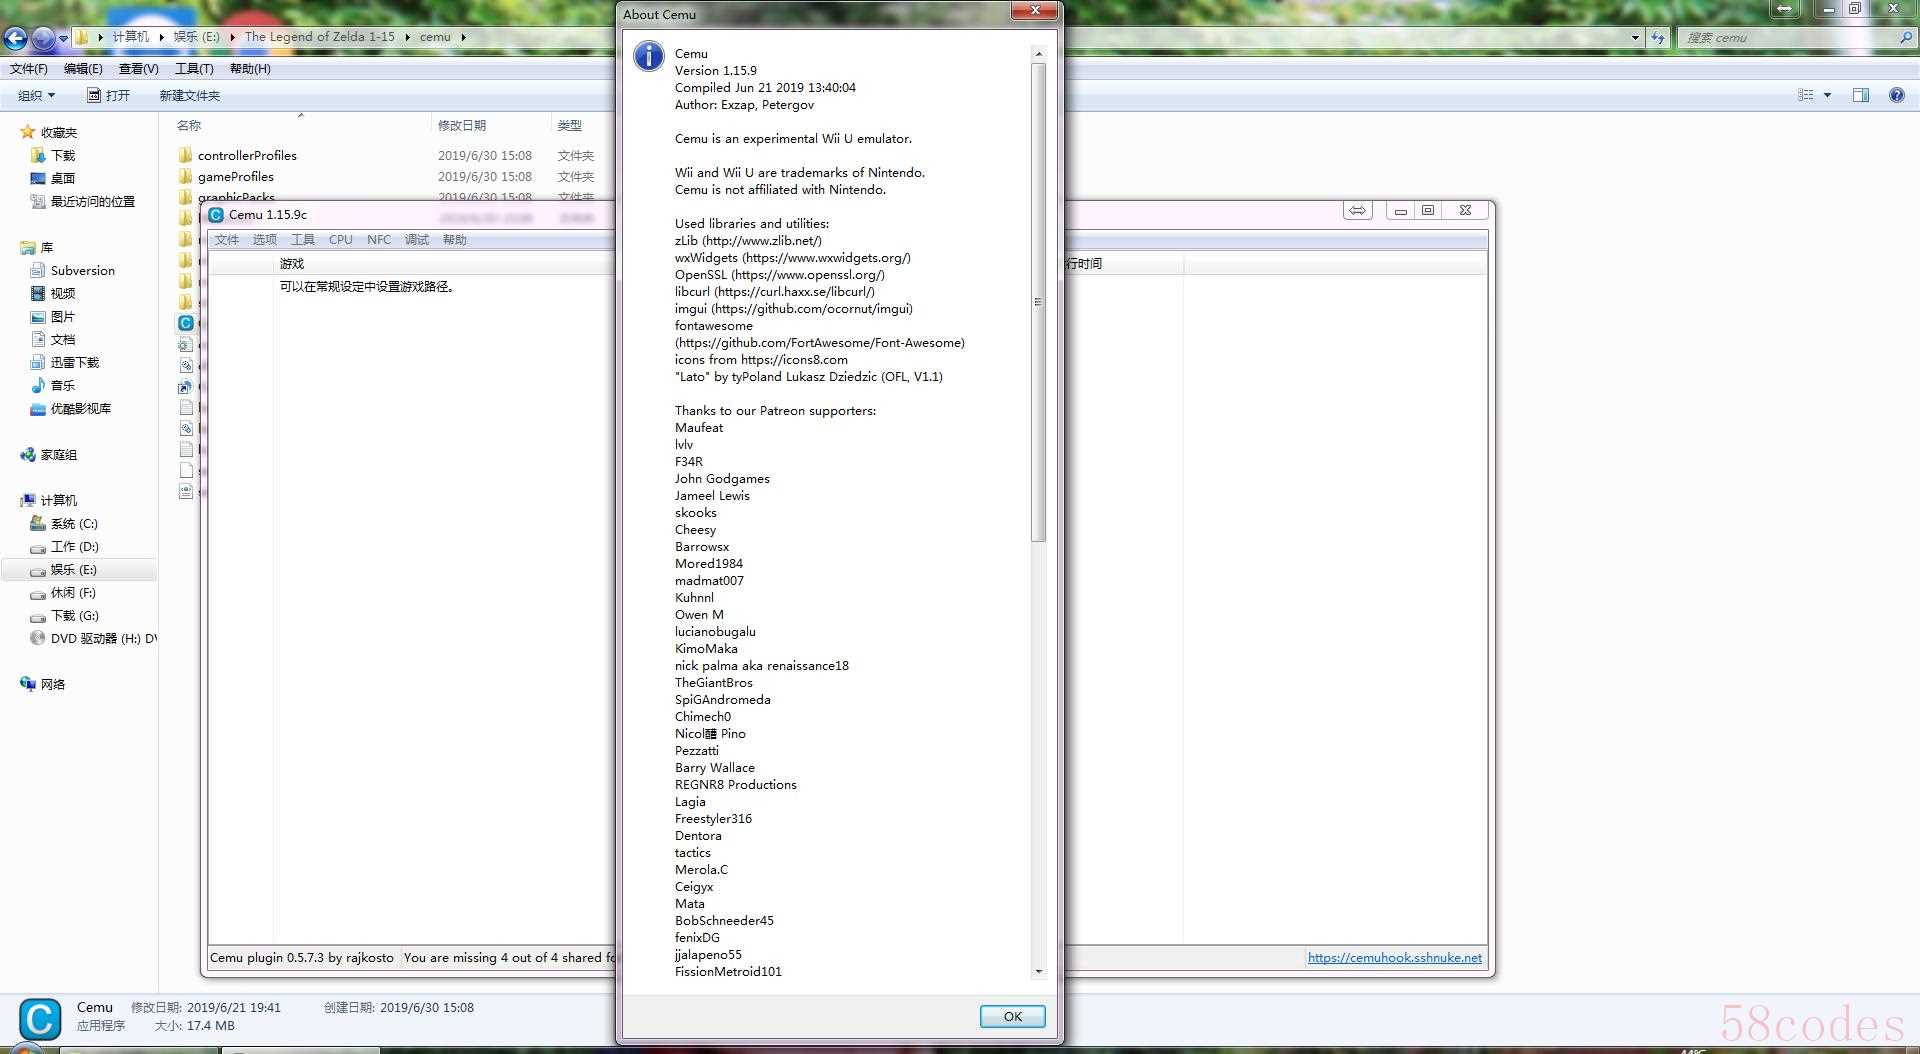Click the Explorer help question mark icon

(1896, 95)
